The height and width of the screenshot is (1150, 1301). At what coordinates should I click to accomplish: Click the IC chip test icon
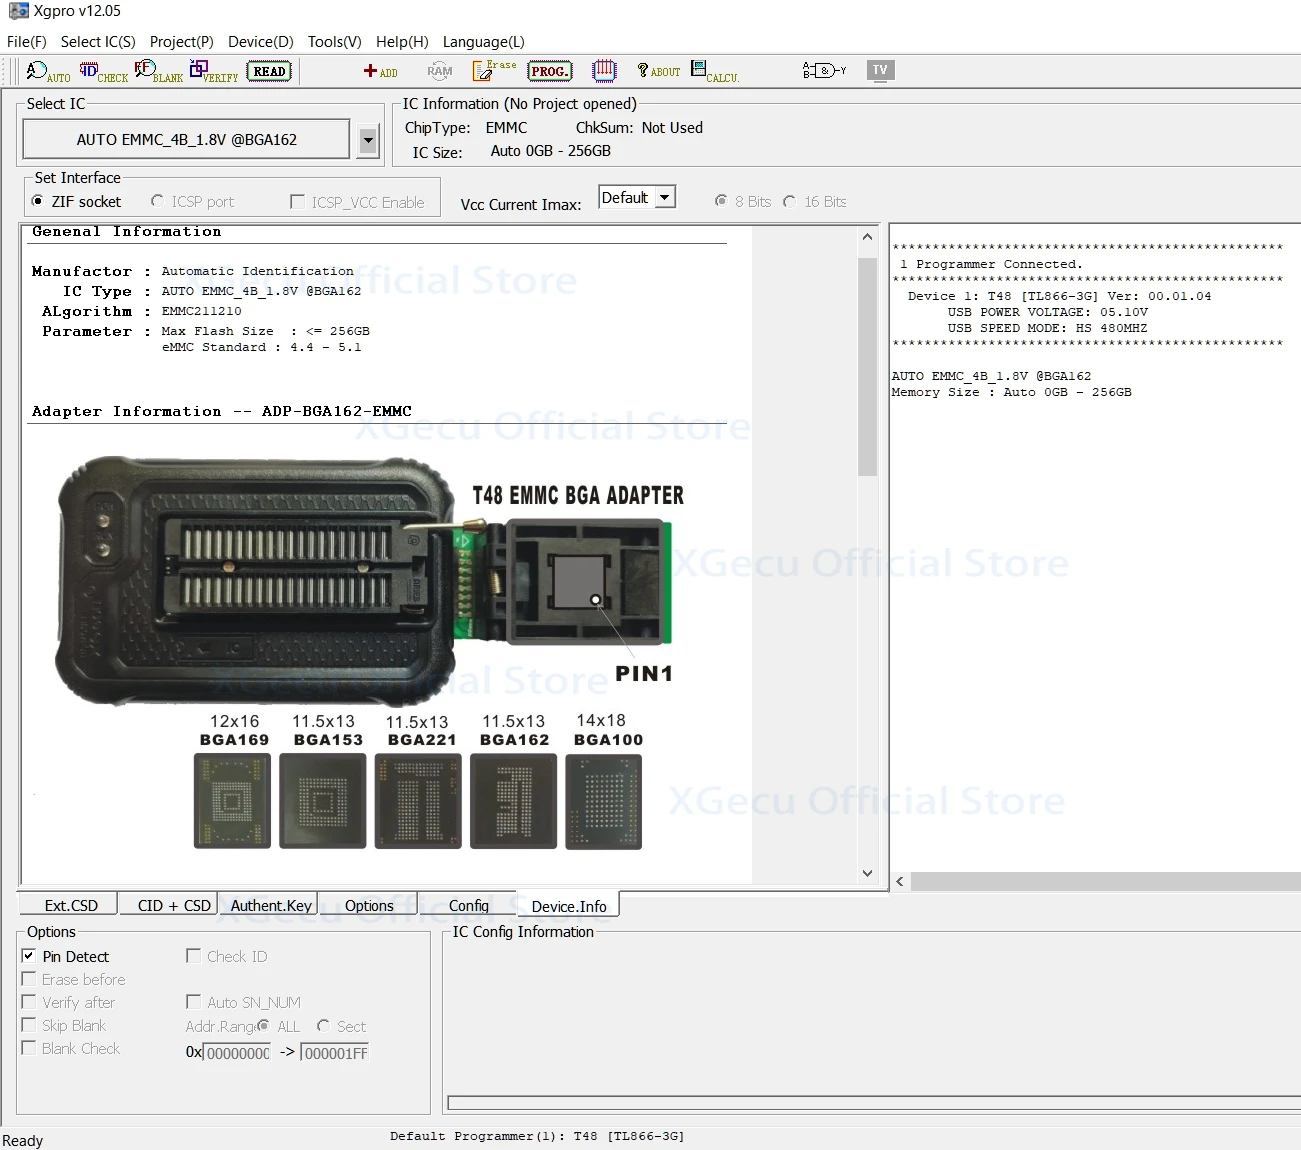pyautogui.click(x=604, y=71)
